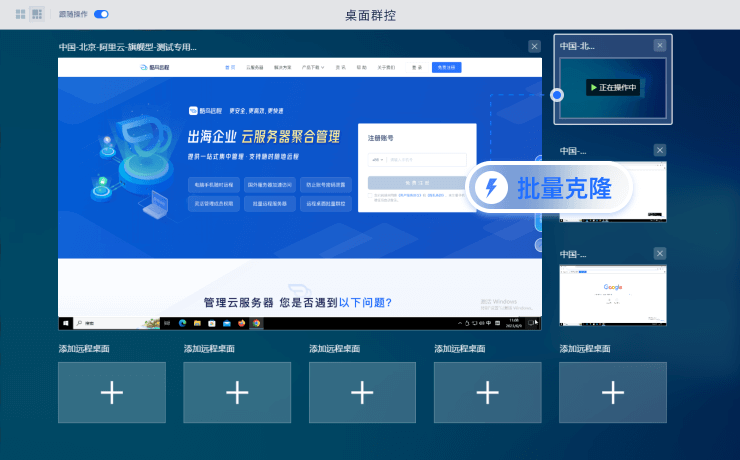
Task: Click the 远程桌面批量群控 feature button
Action: coord(326,204)
